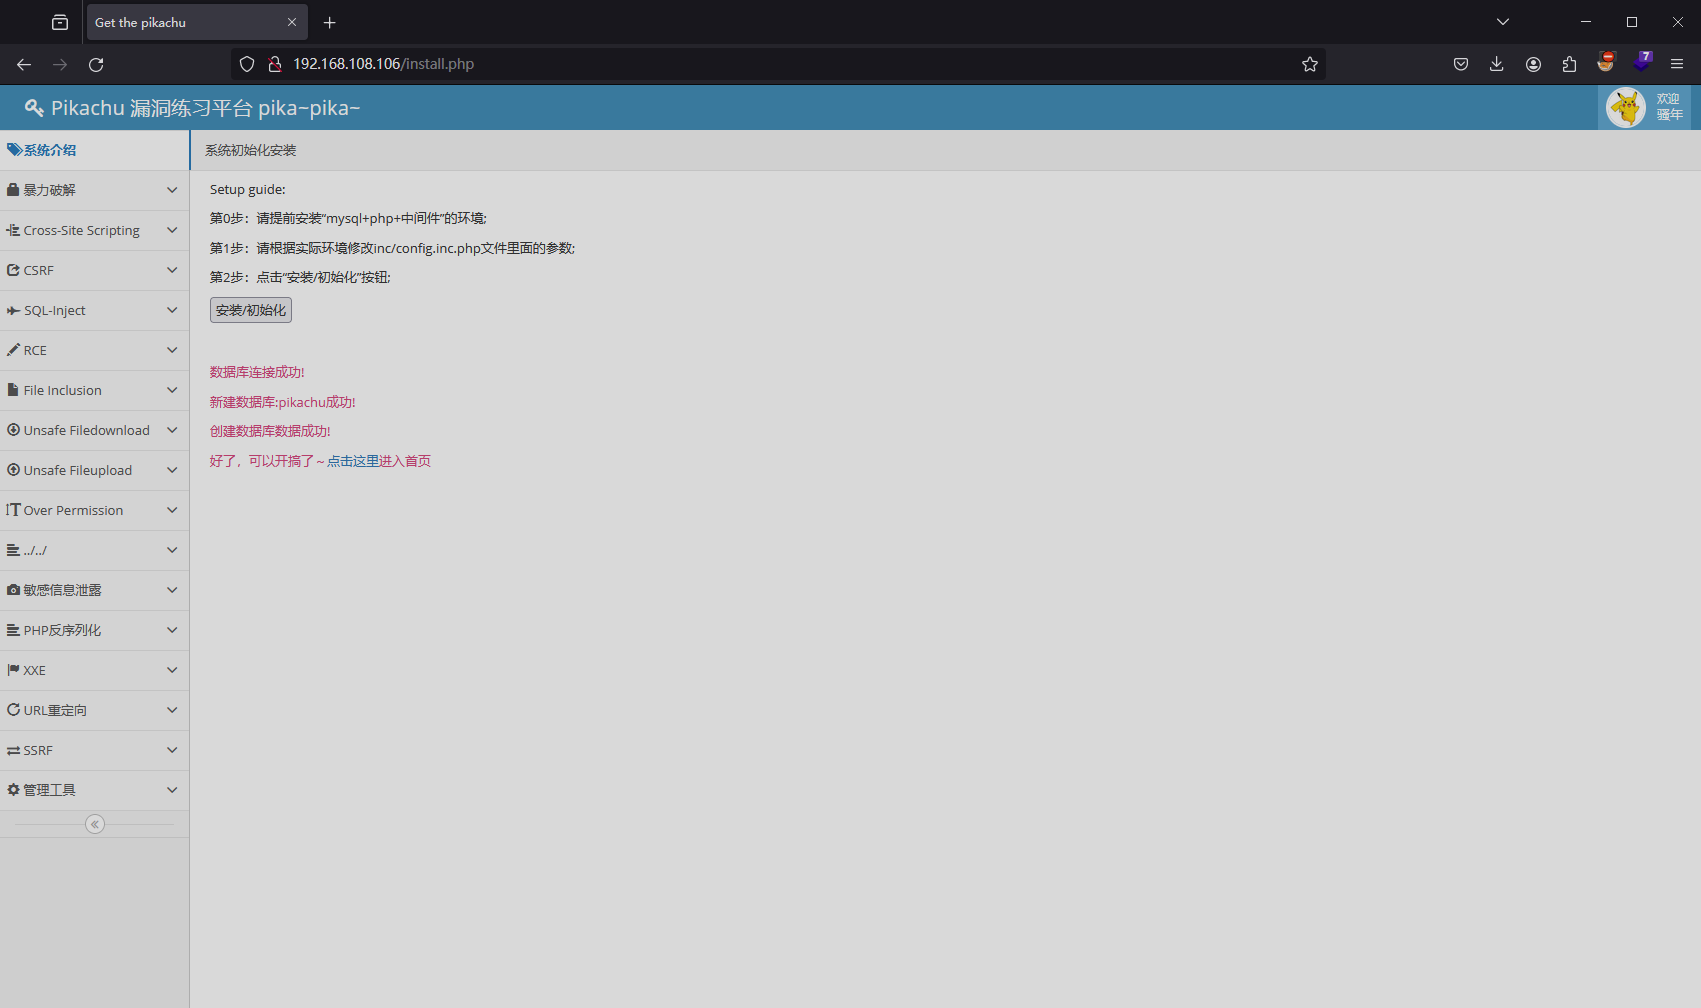
Task: Click the align icon beside ../../ item
Action: pyautogui.click(x=13, y=550)
